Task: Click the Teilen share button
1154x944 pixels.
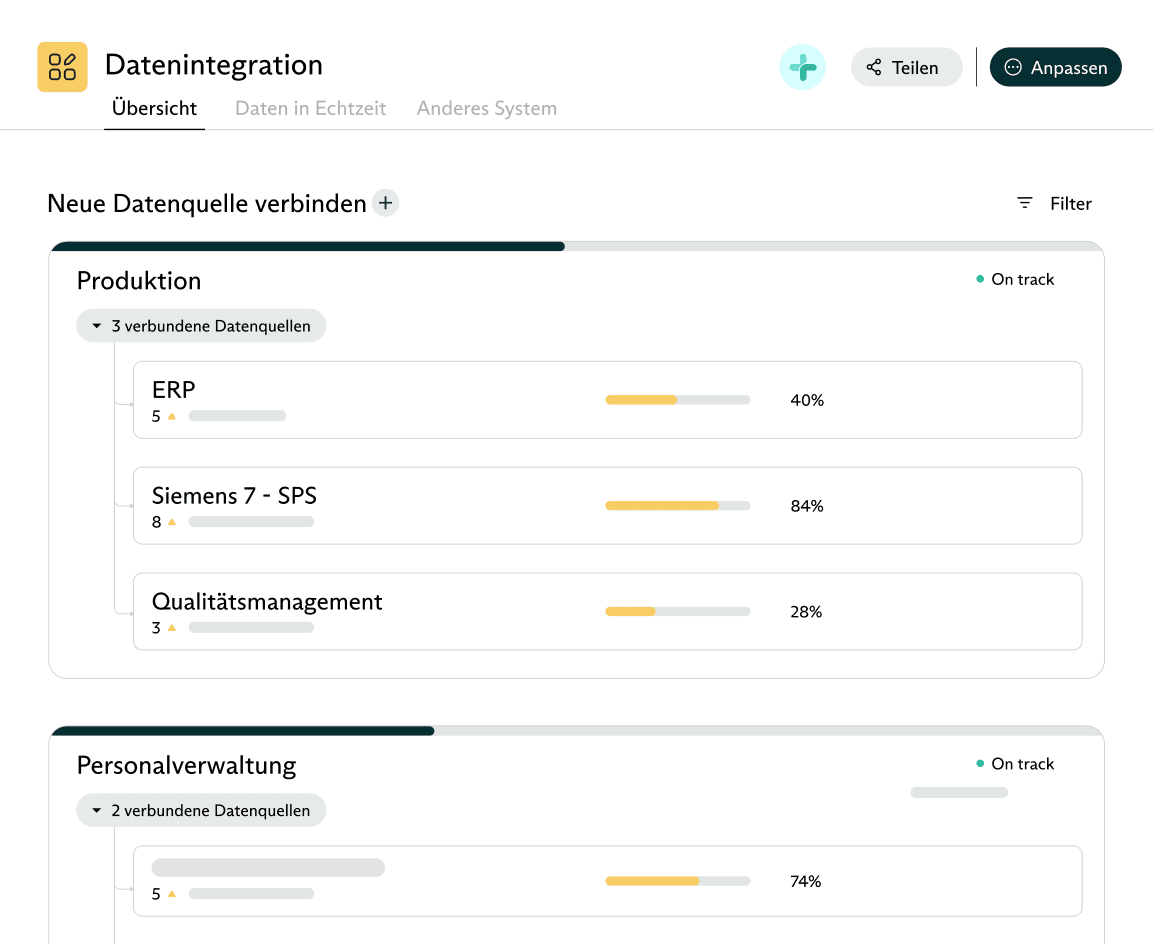Action: 905,68
